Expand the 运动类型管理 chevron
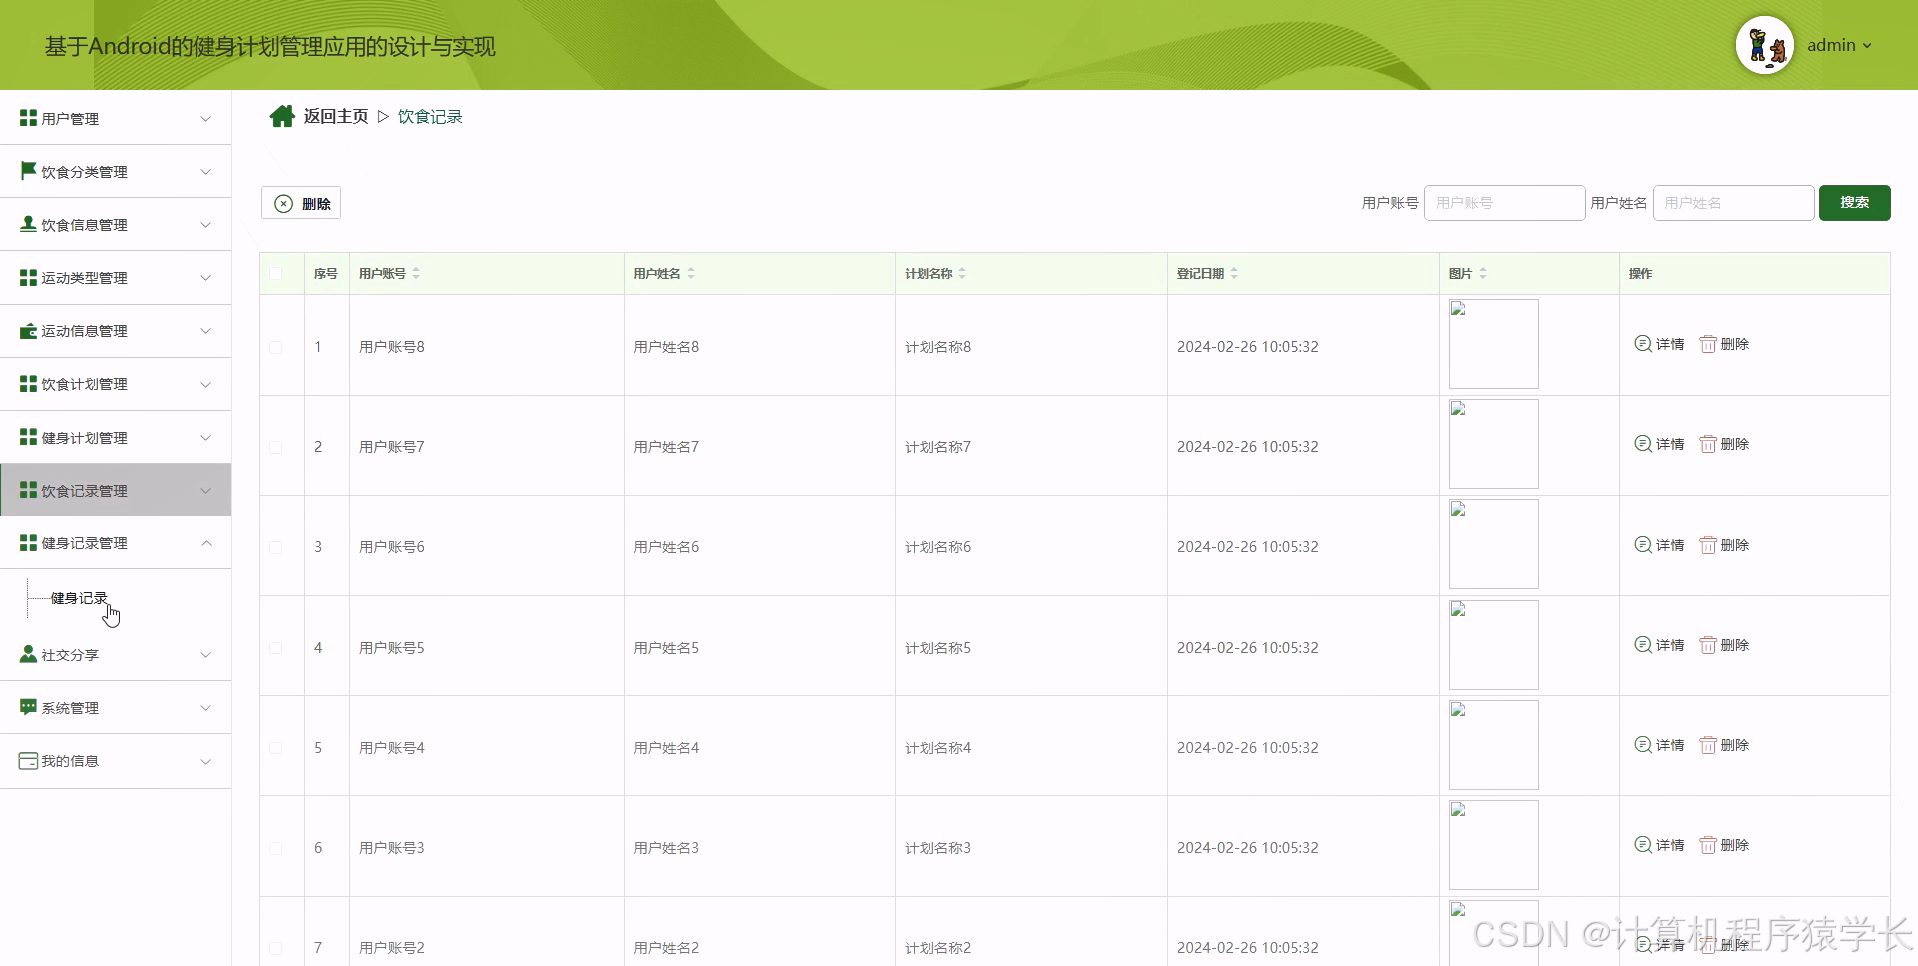 coord(206,277)
